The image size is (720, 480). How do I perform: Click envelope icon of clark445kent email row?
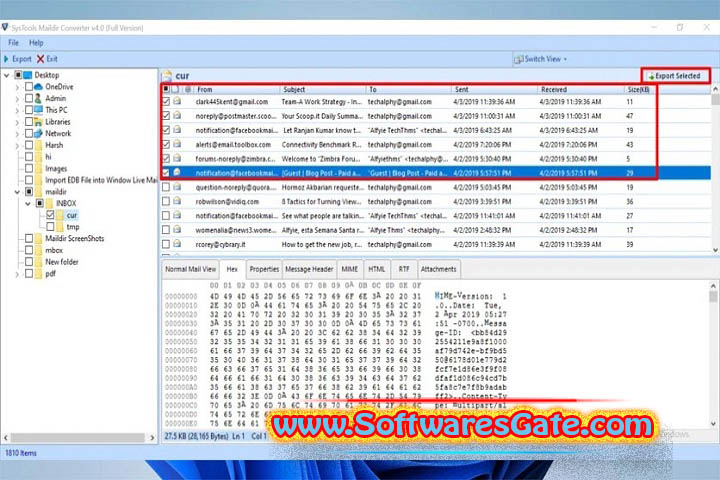(x=177, y=102)
